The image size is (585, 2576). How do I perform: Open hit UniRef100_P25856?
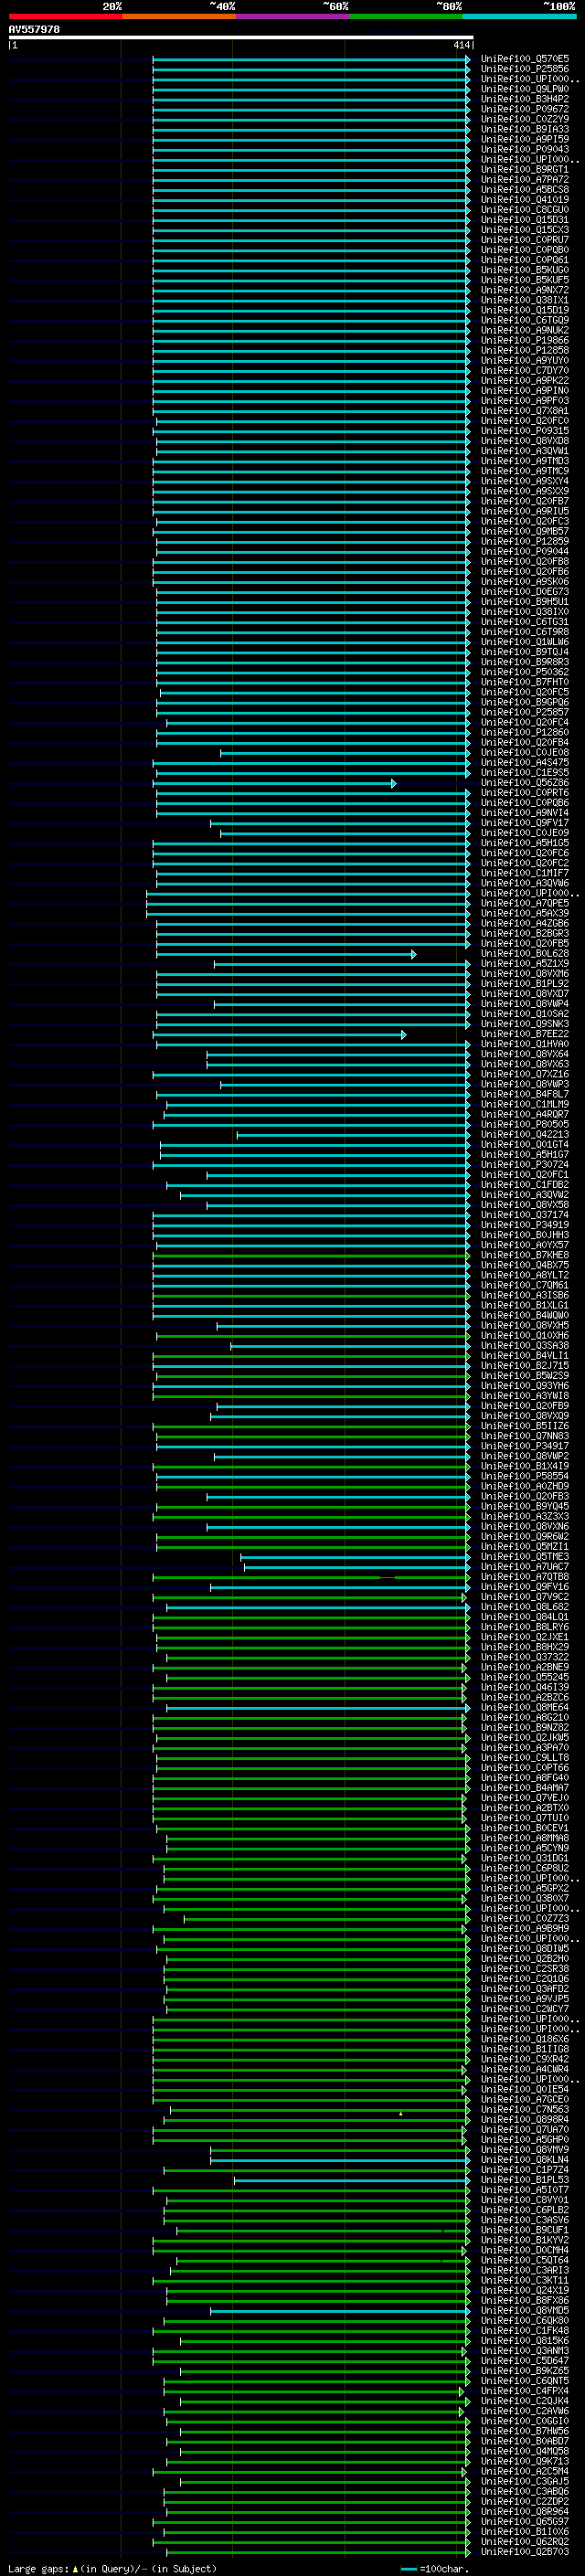pyautogui.click(x=525, y=69)
